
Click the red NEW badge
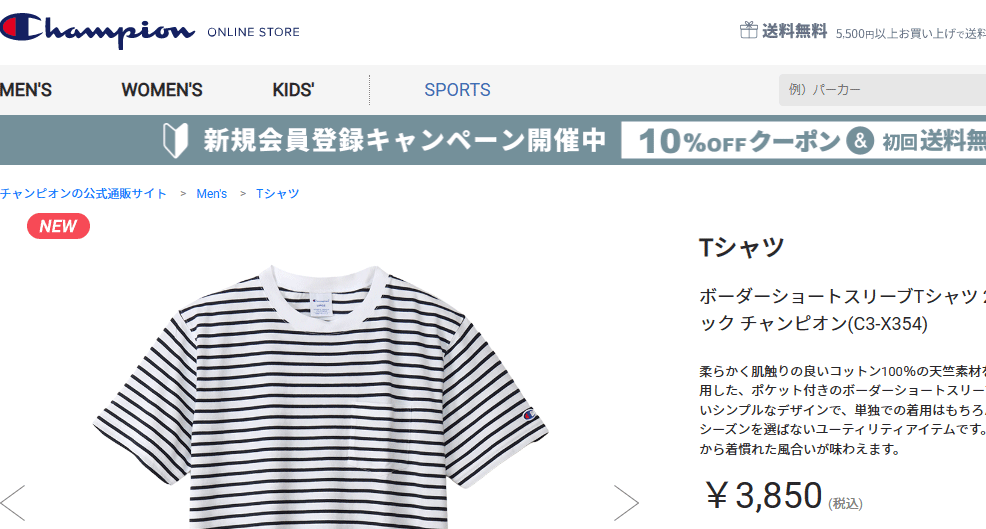point(58,226)
